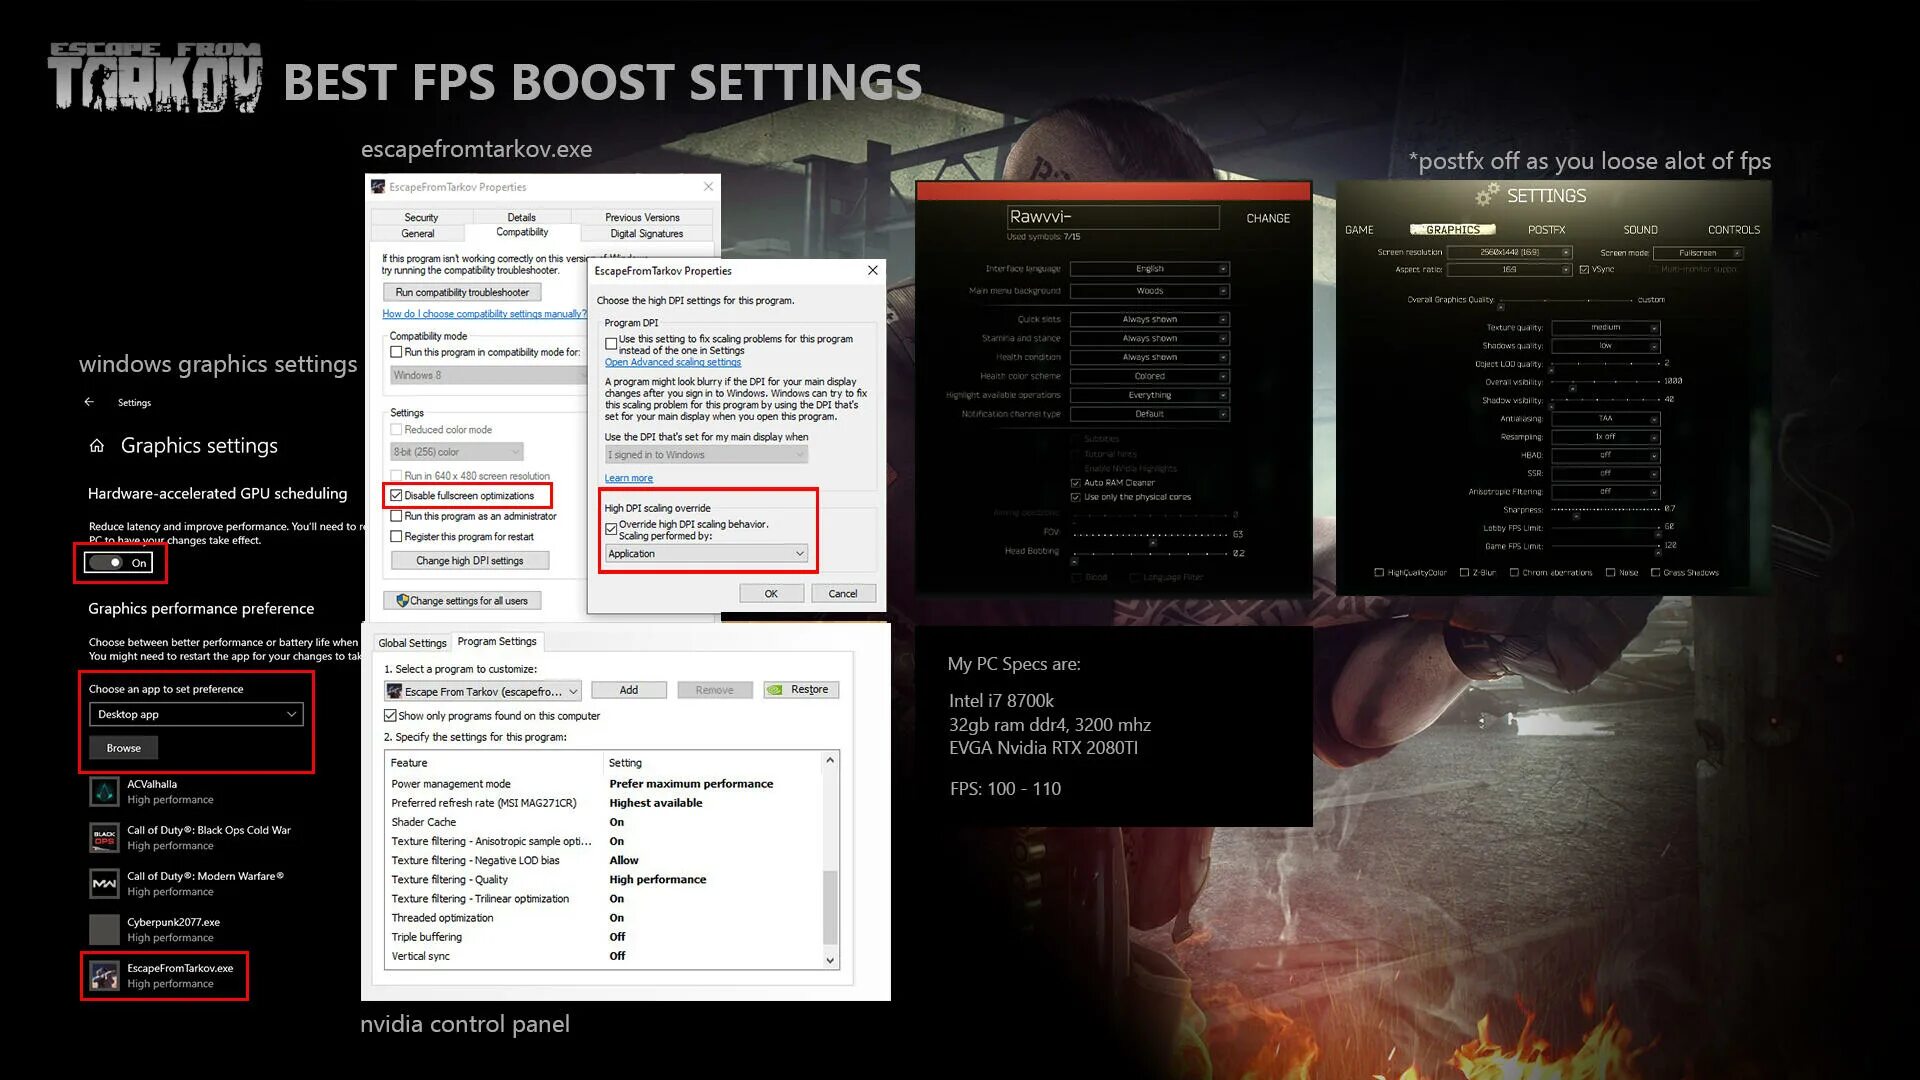Adjust the Overall visibility slider
Screen dimensions: 1920x1080
click(1605, 382)
